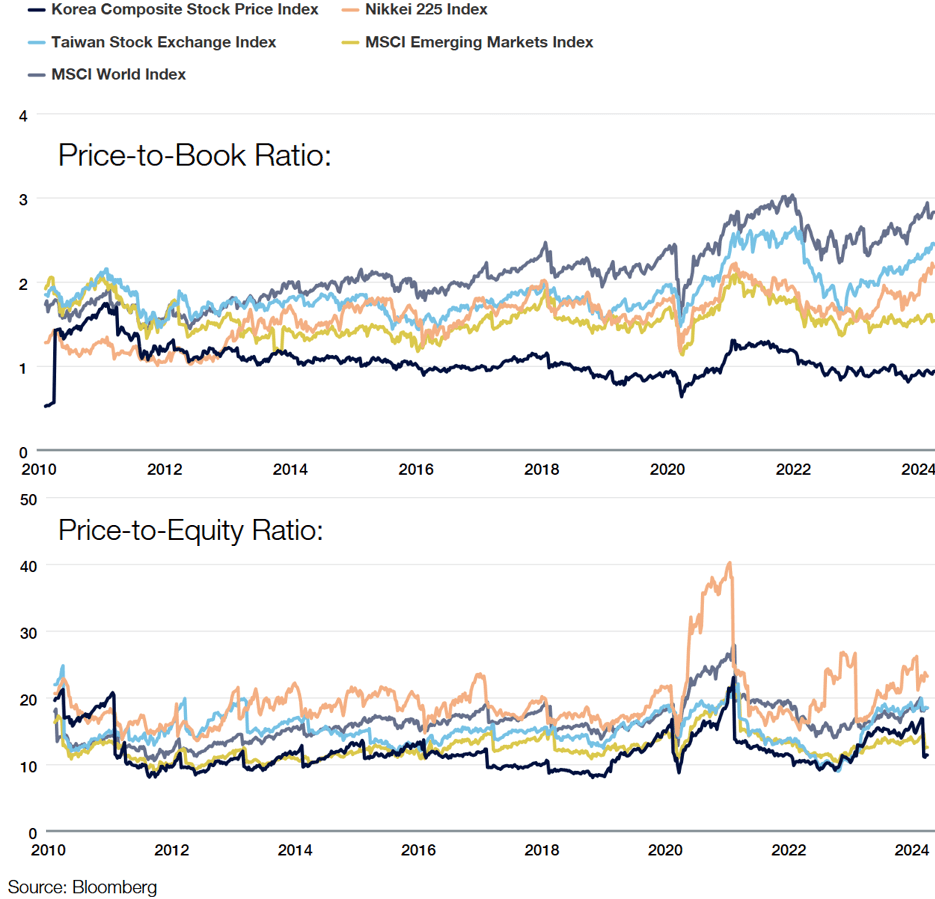
Task: Click 2016 on the Price-to-Equity chart x-axis
Action: pos(418,850)
